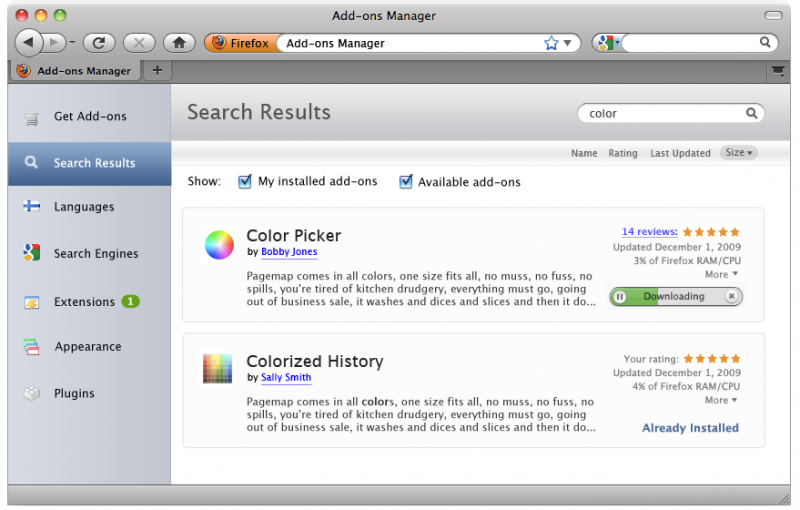Reload the page with the refresh button
Screen dimensions: 800x510
pos(99,43)
